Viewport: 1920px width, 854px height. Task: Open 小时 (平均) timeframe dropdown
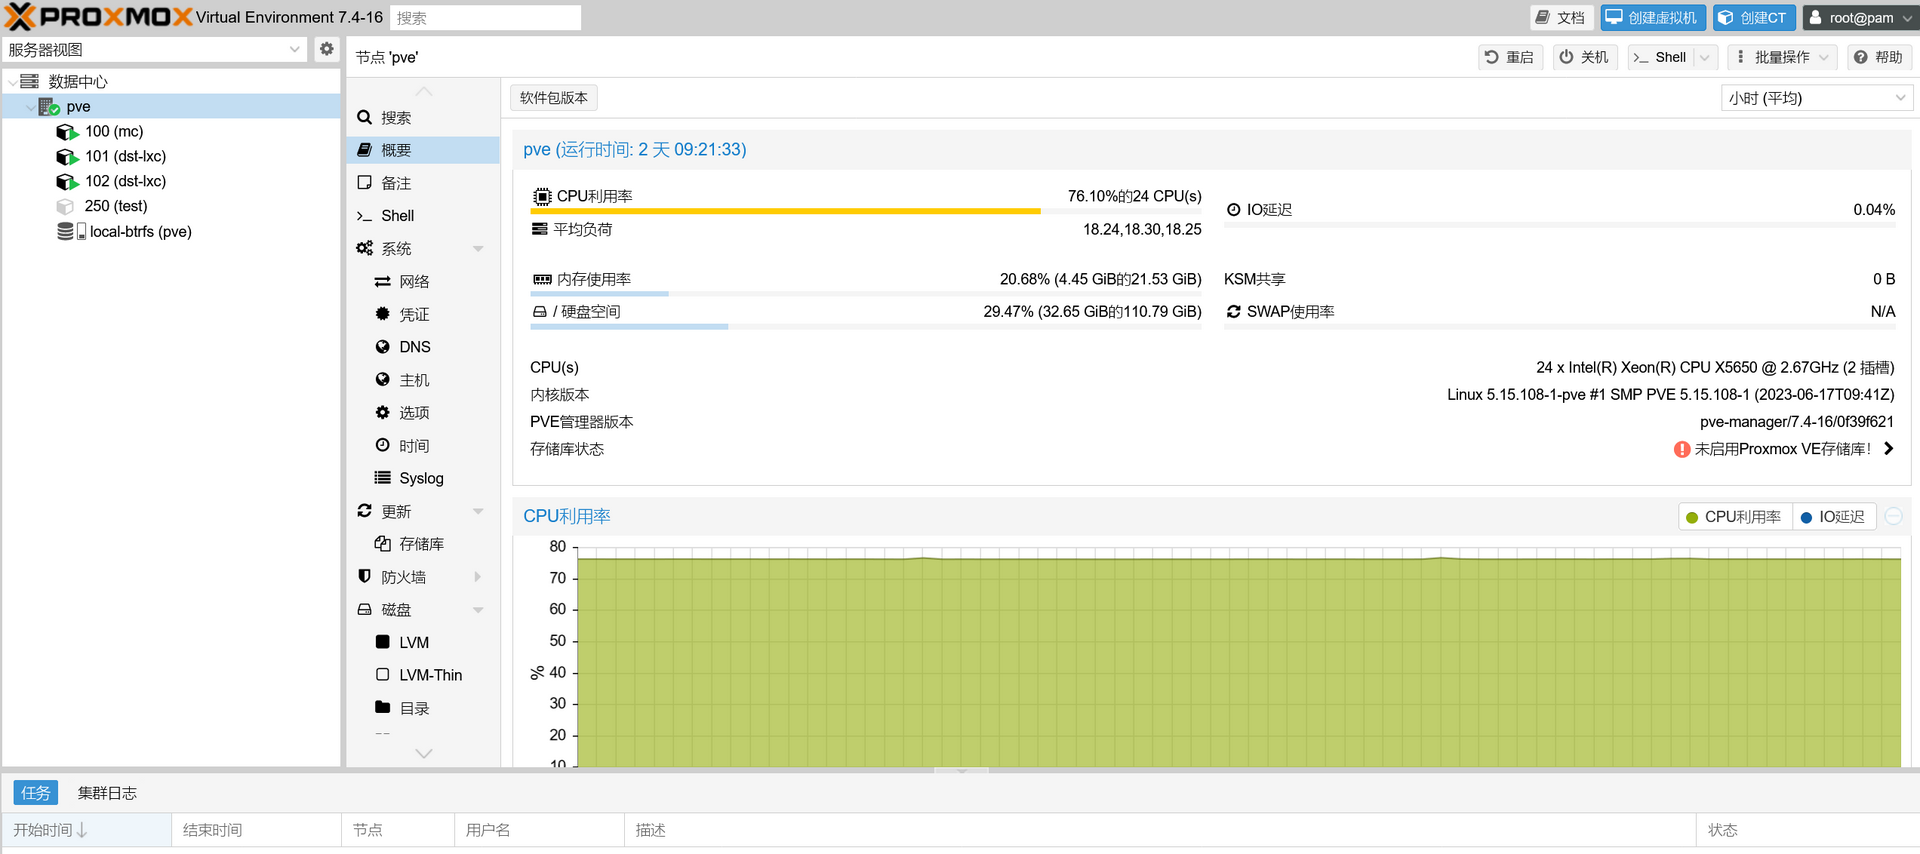[x=1816, y=97]
